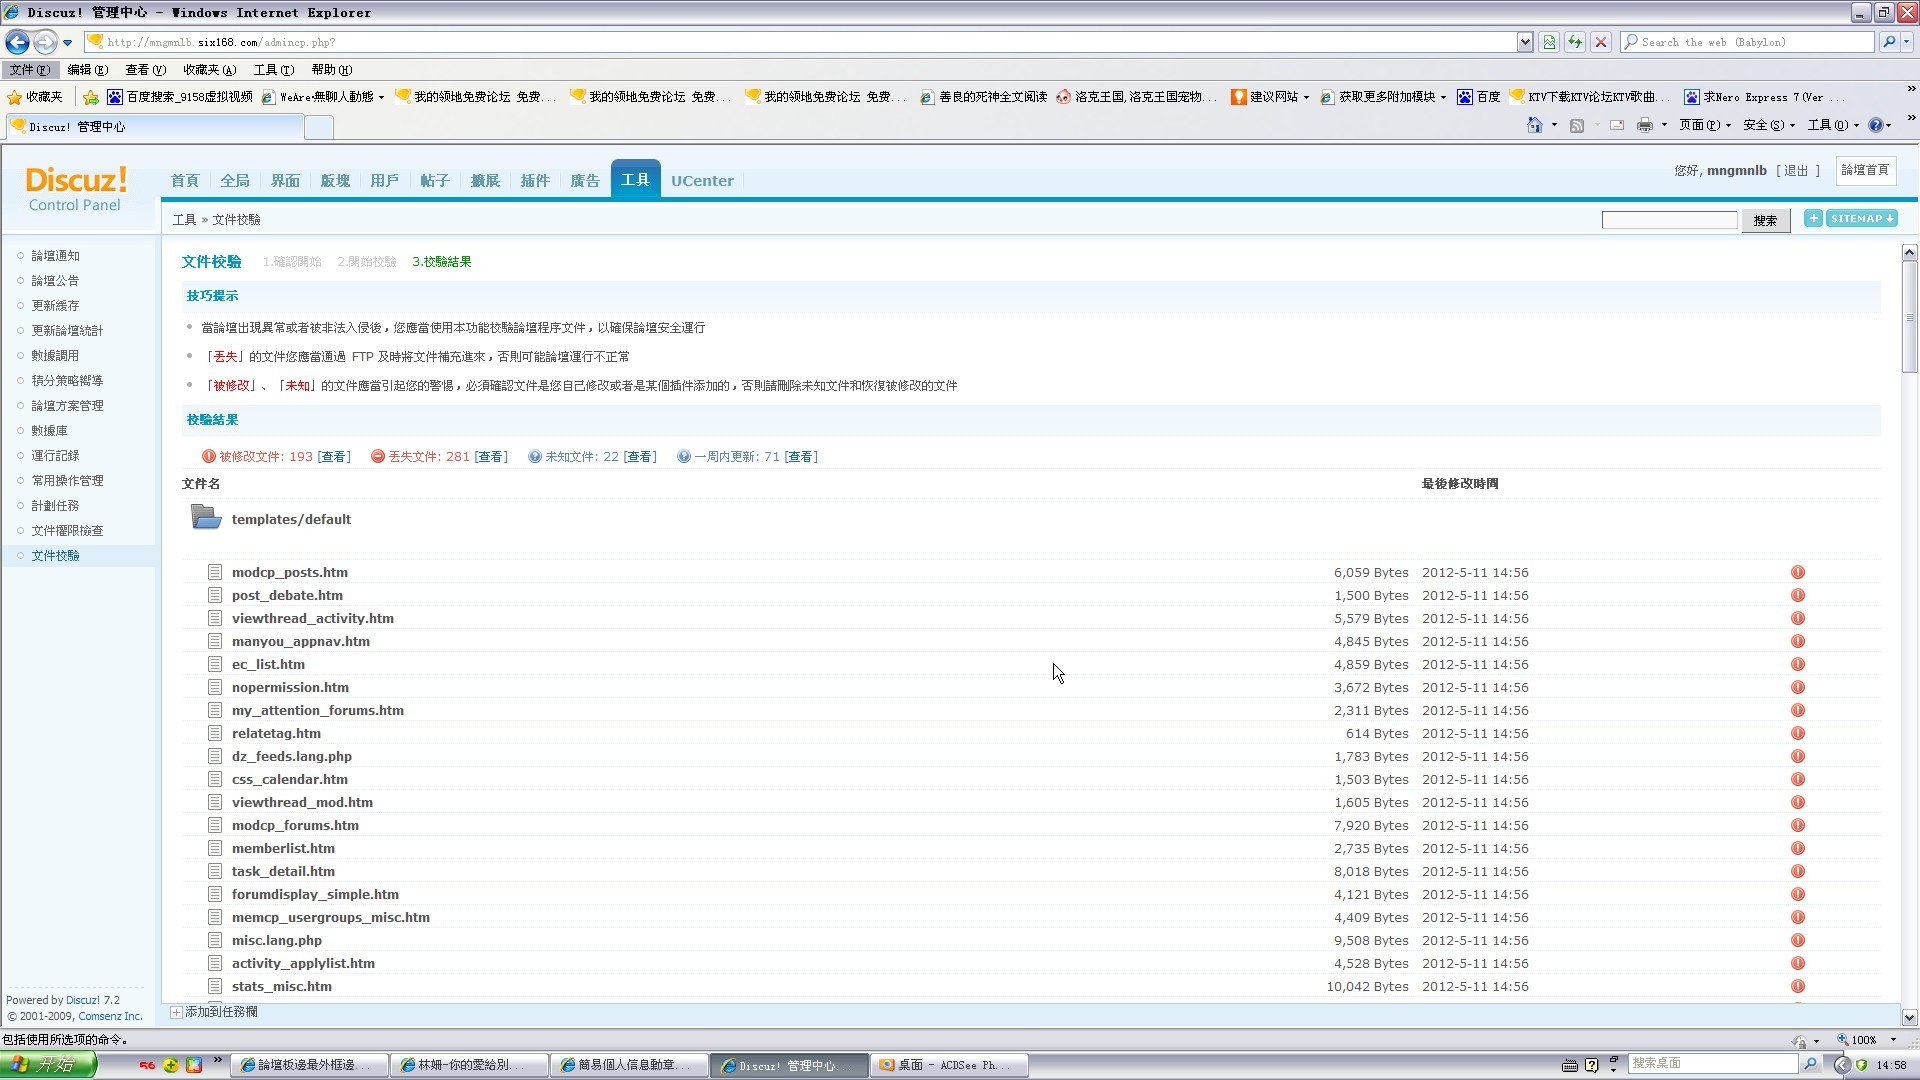Click the 論壇首頁 button
Image resolution: width=1920 pixels, height=1080 pixels.
(x=1864, y=170)
